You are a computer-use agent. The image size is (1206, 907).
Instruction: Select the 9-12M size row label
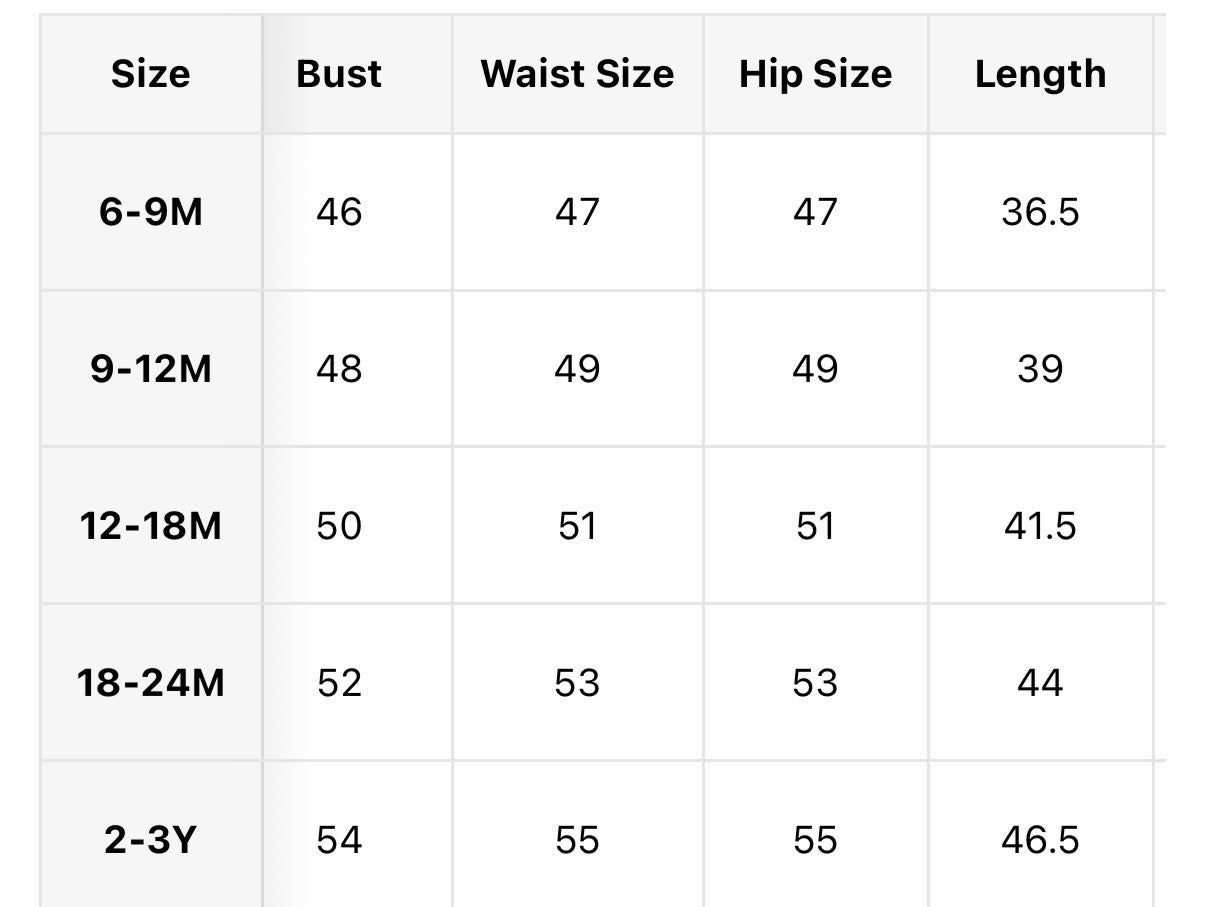tap(150, 369)
